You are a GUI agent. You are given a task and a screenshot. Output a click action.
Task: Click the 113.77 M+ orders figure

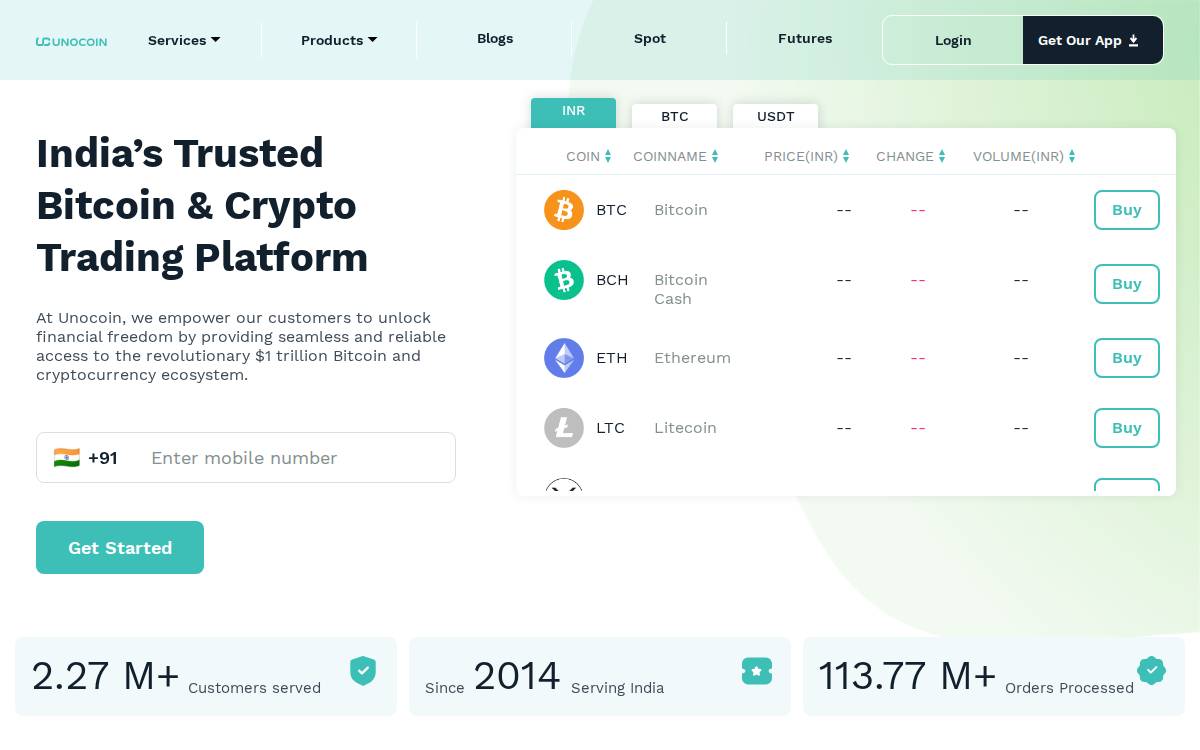(907, 676)
